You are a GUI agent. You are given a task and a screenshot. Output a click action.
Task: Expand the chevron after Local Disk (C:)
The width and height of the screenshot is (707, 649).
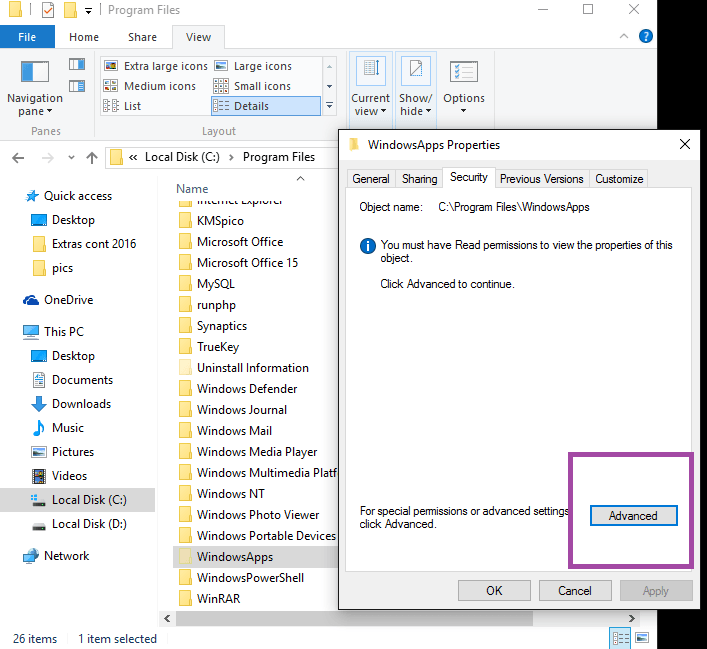(231, 157)
